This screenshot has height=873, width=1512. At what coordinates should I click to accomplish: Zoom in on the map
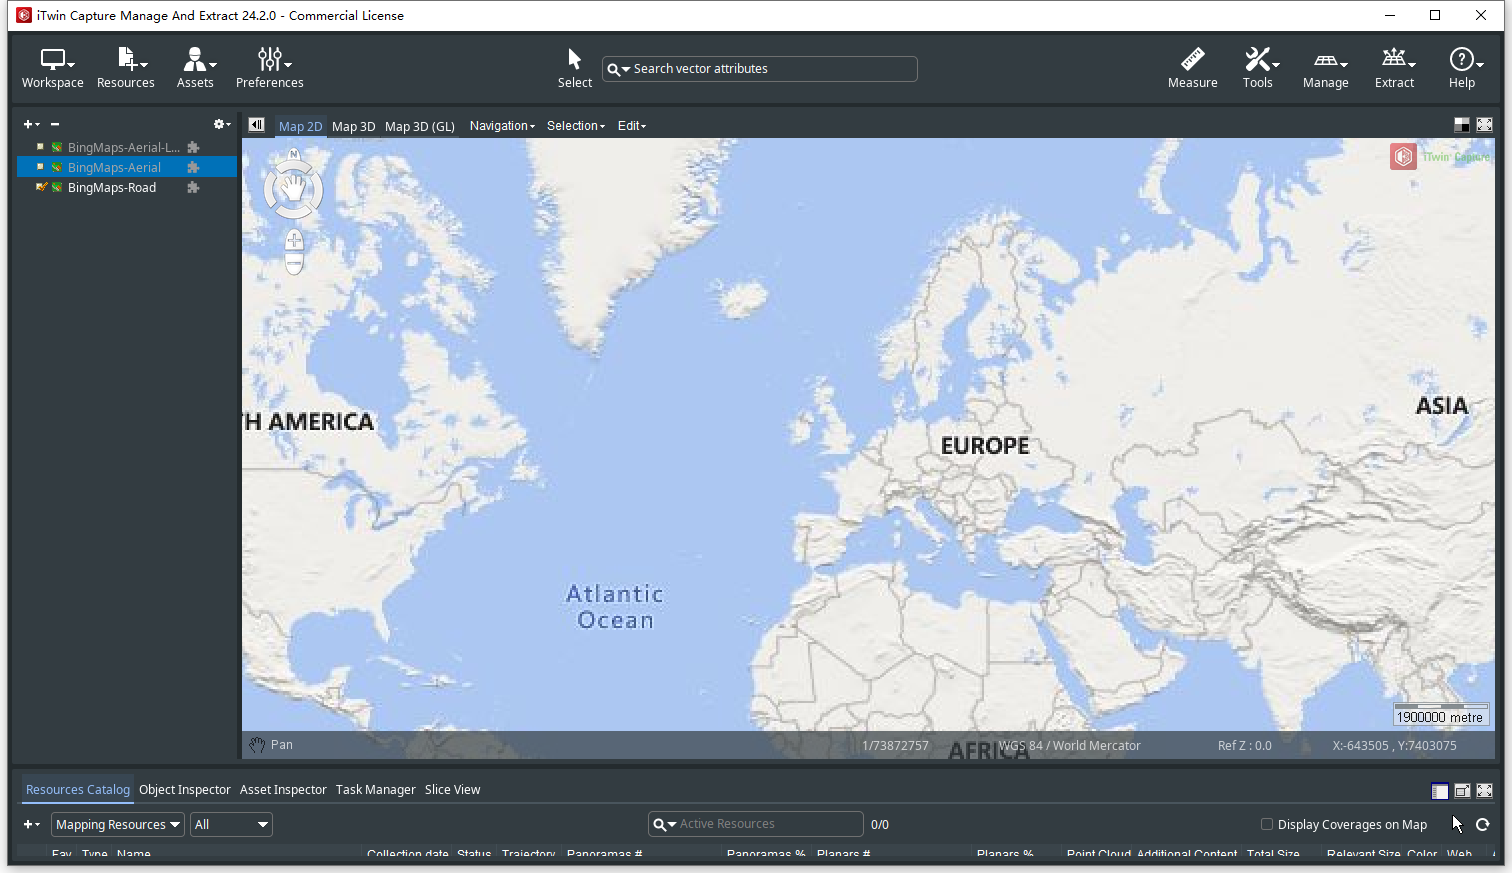pyautogui.click(x=294, y=240)
